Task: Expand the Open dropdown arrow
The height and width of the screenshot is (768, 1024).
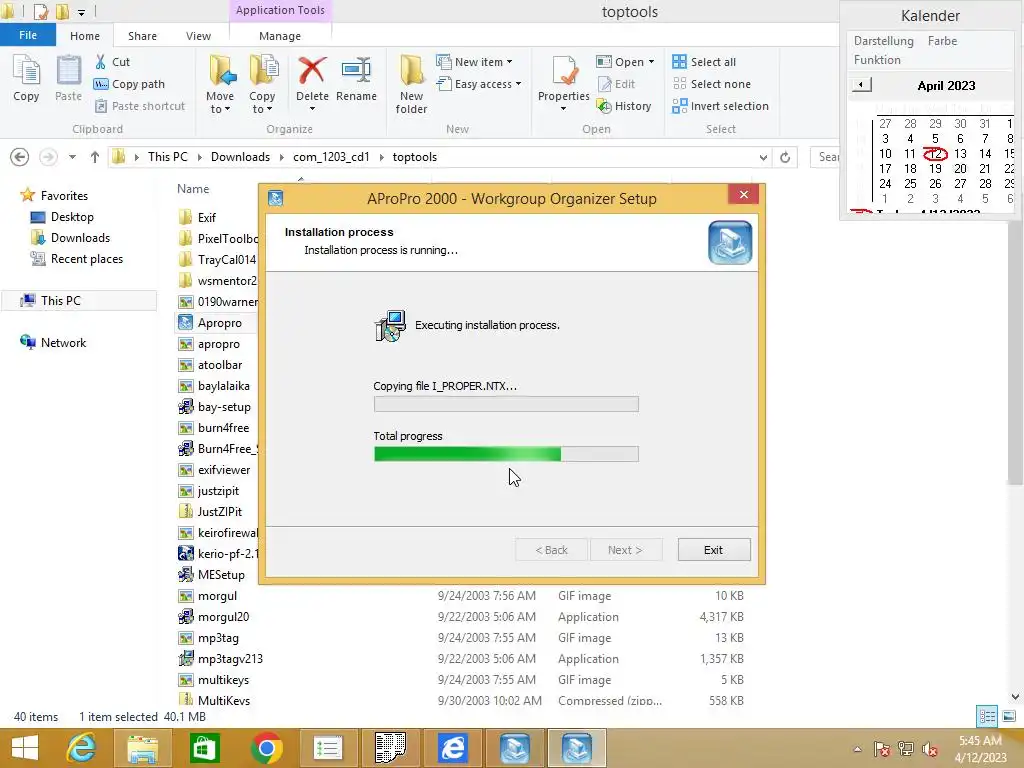Action: click(x=651, y=62)
